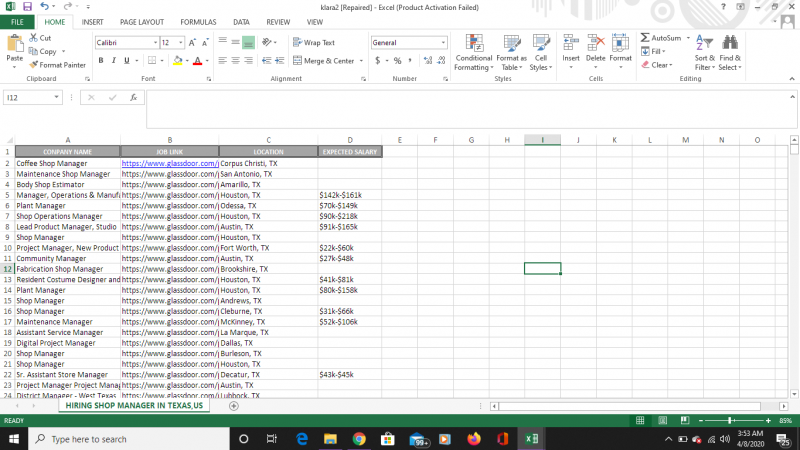Open the Calibri font name dropdown

[x=155, y=43]
